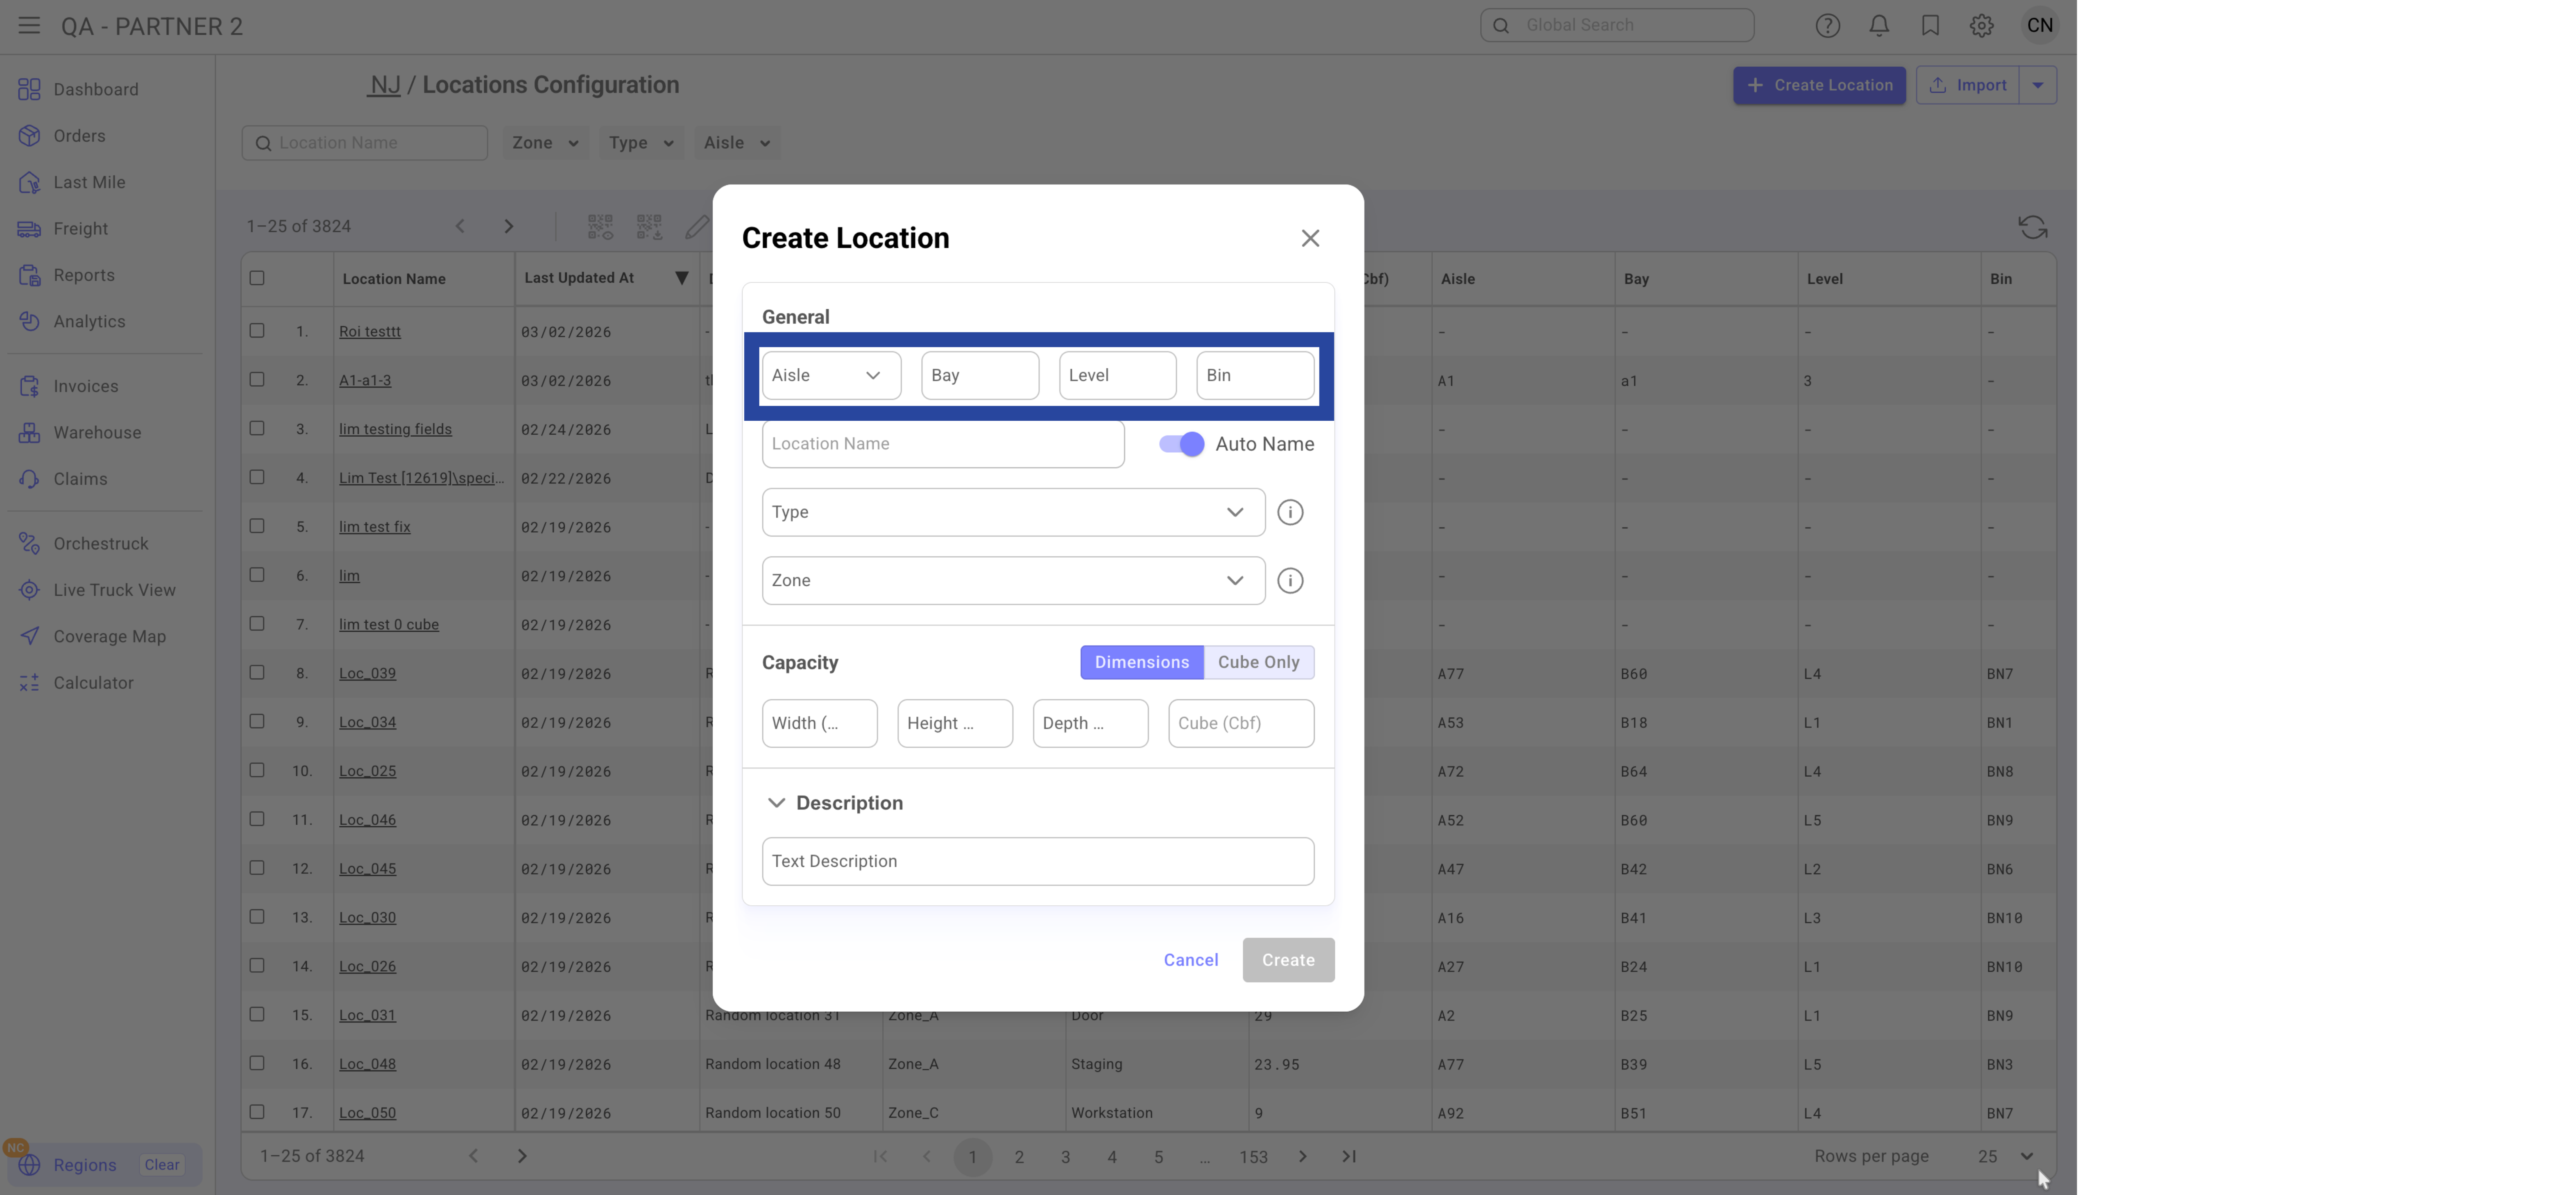Toggle the Auto Name switch
This screenshot has height=1195, width=2560.
pyautogui.click(x=1181, y=444)
